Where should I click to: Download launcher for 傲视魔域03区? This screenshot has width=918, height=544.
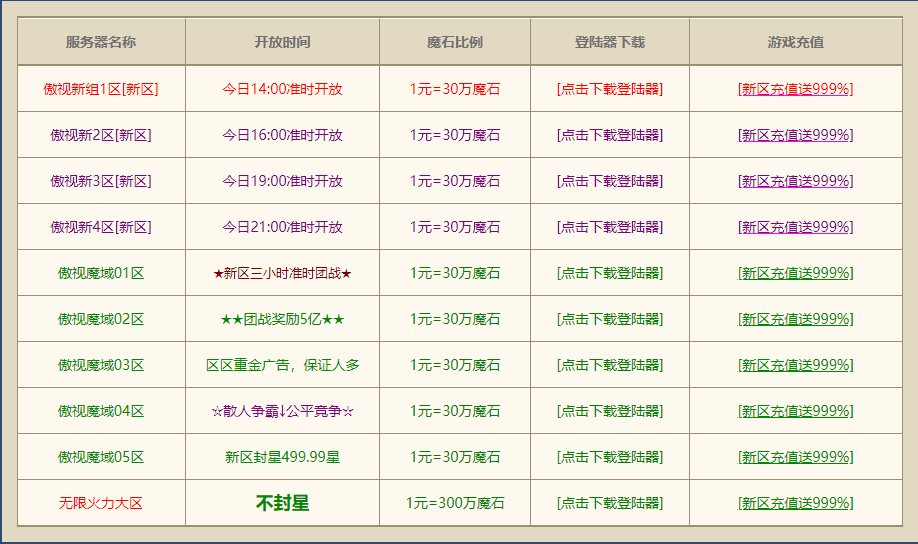[609, 365]
